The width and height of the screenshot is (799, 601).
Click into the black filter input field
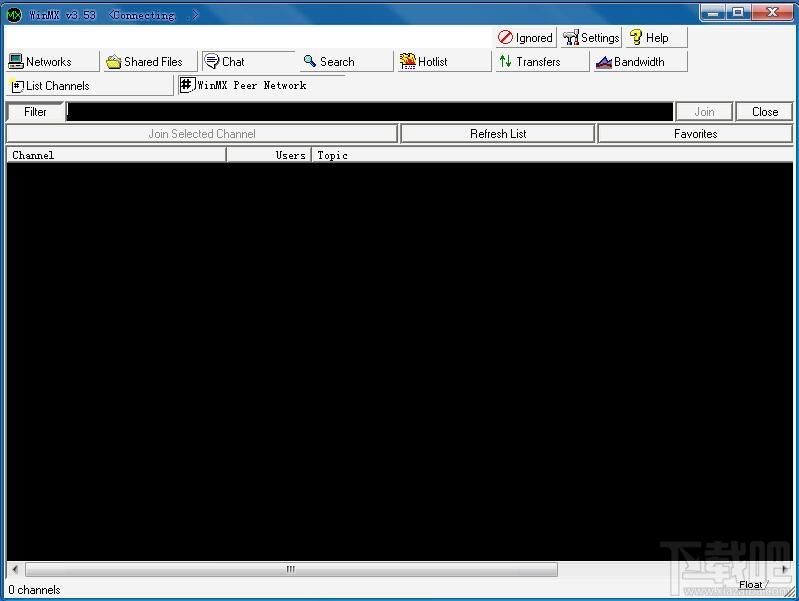tap(370, 112)
